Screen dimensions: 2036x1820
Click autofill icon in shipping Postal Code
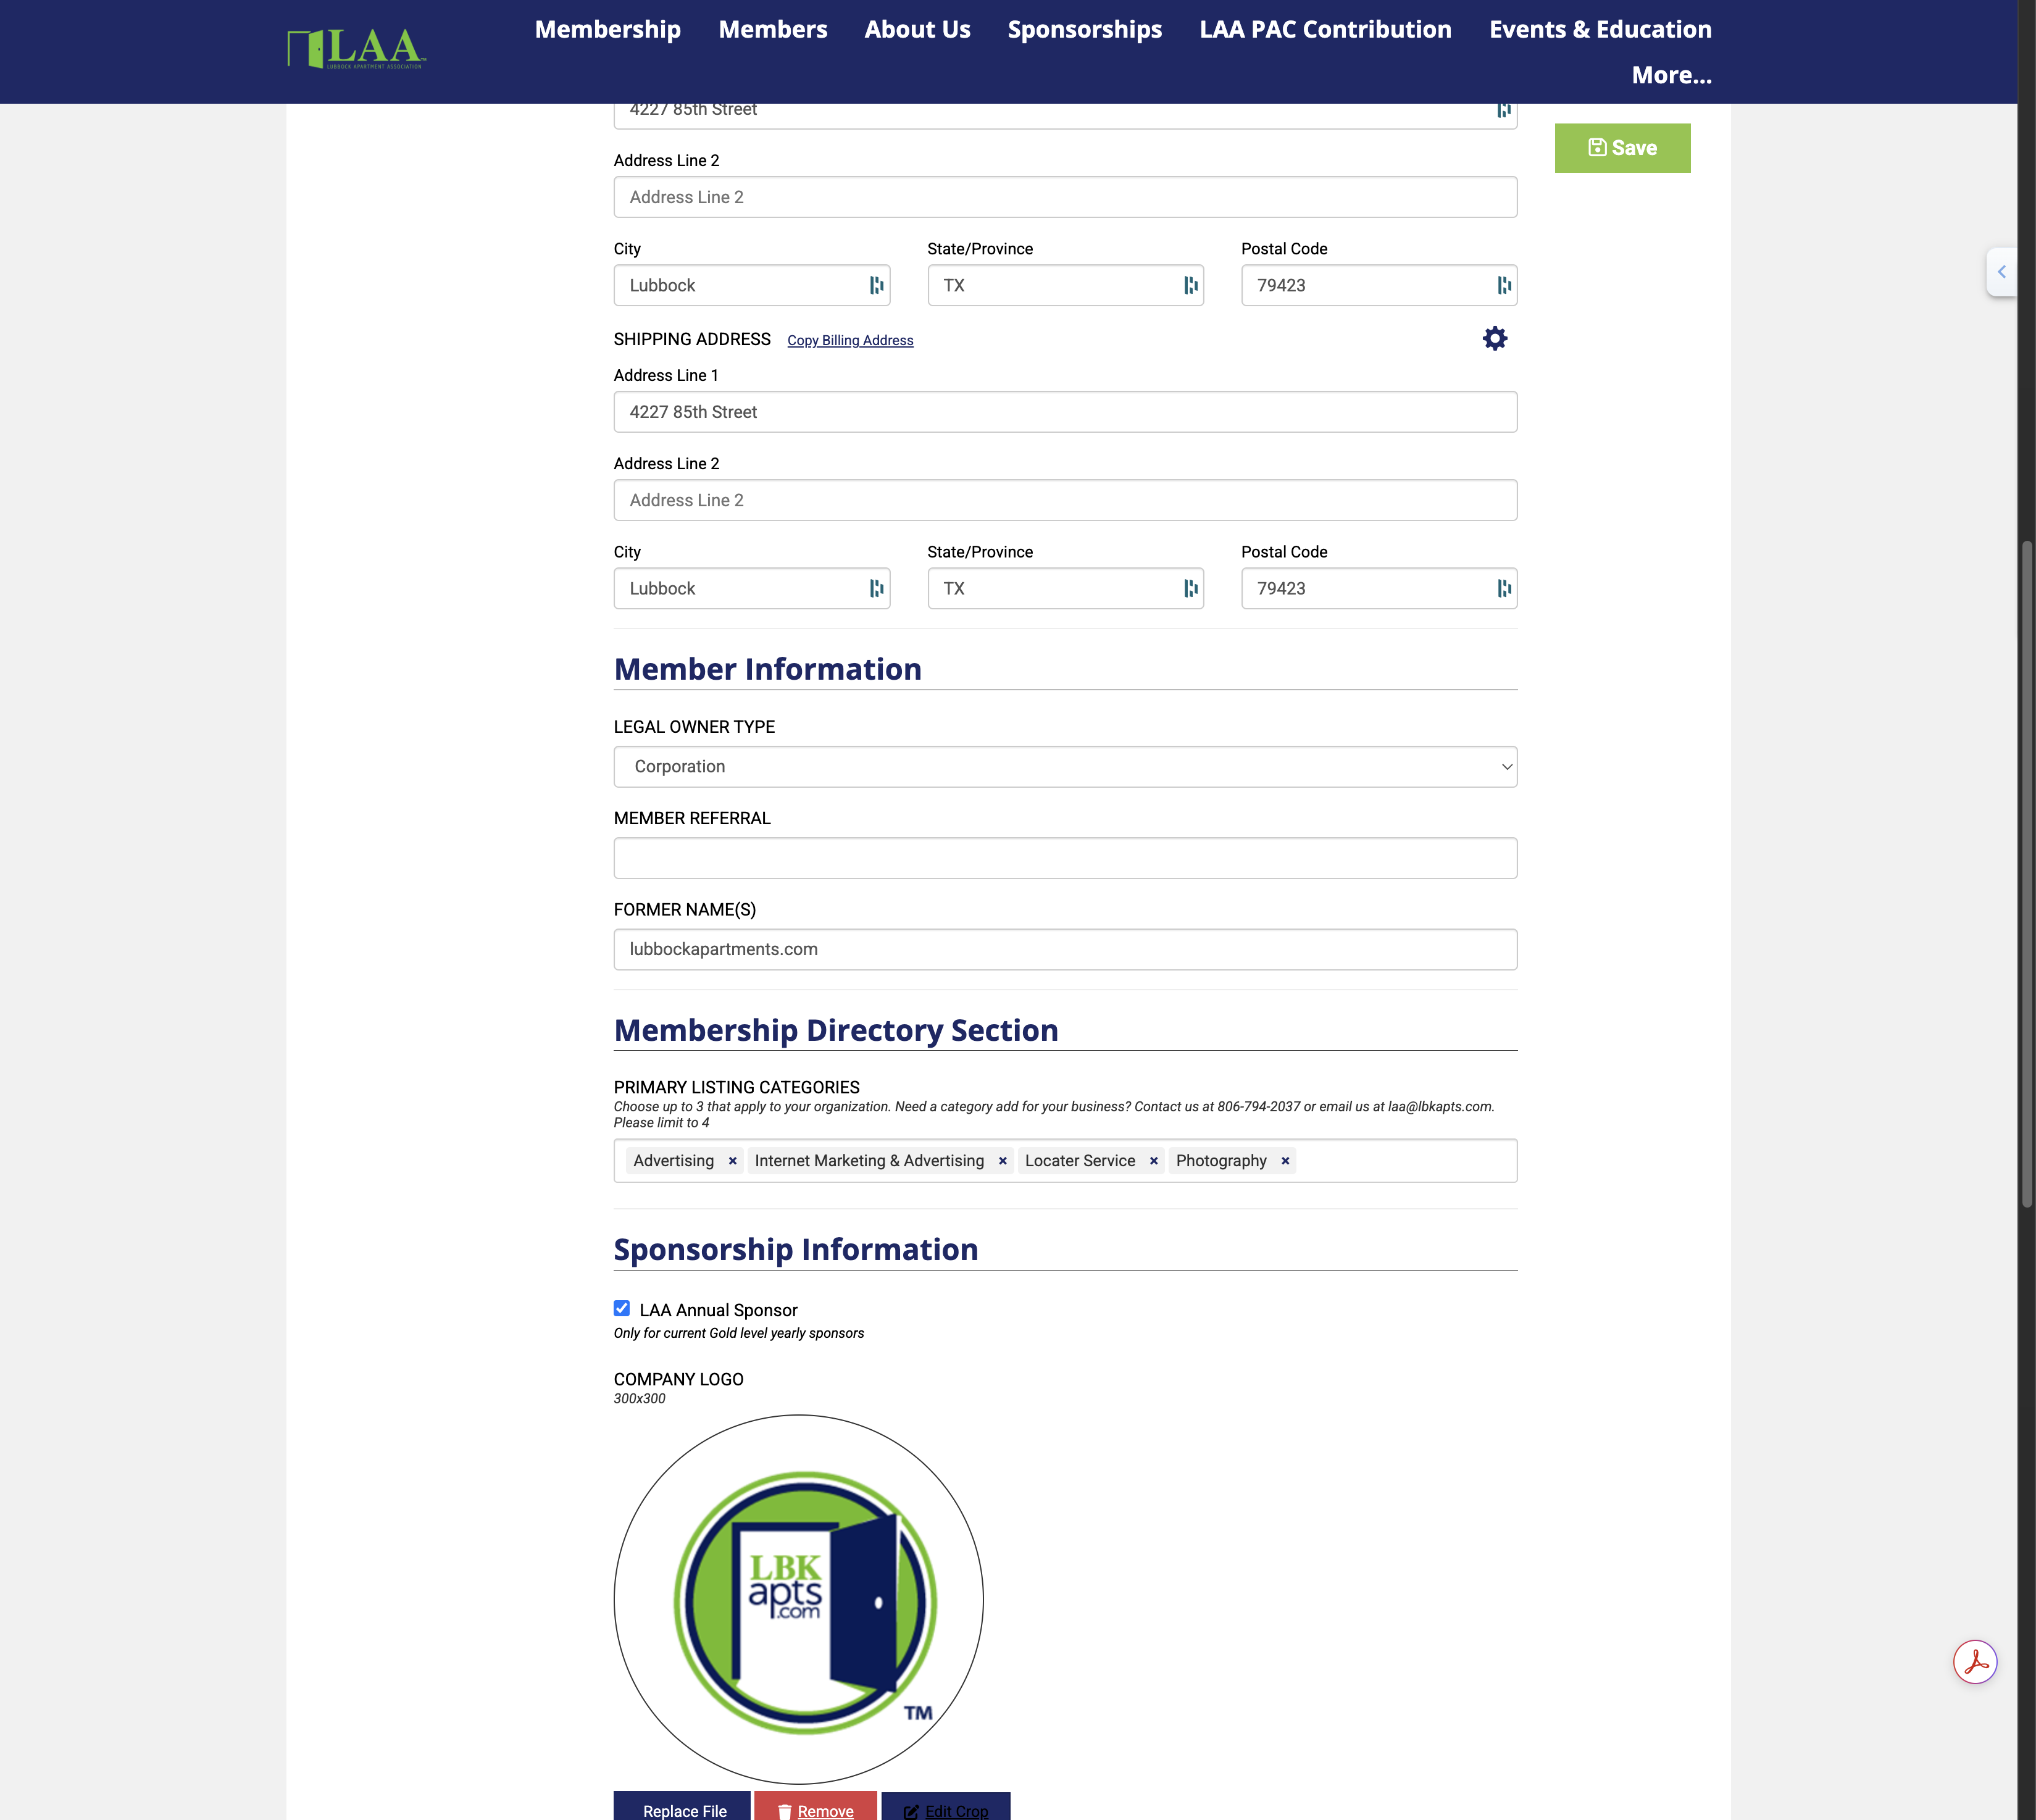1504,589
